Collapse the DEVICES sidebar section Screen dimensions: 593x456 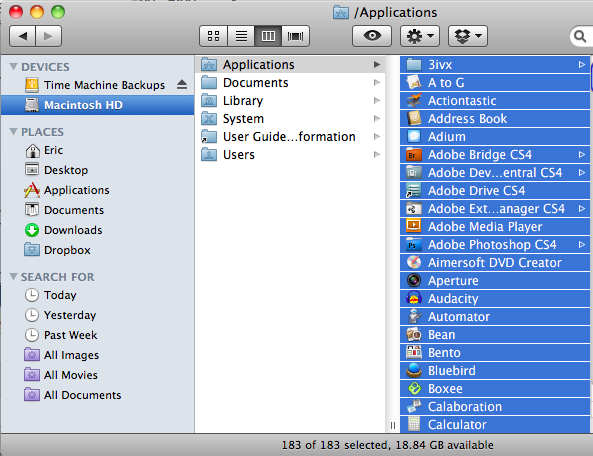tap(14, 67)
